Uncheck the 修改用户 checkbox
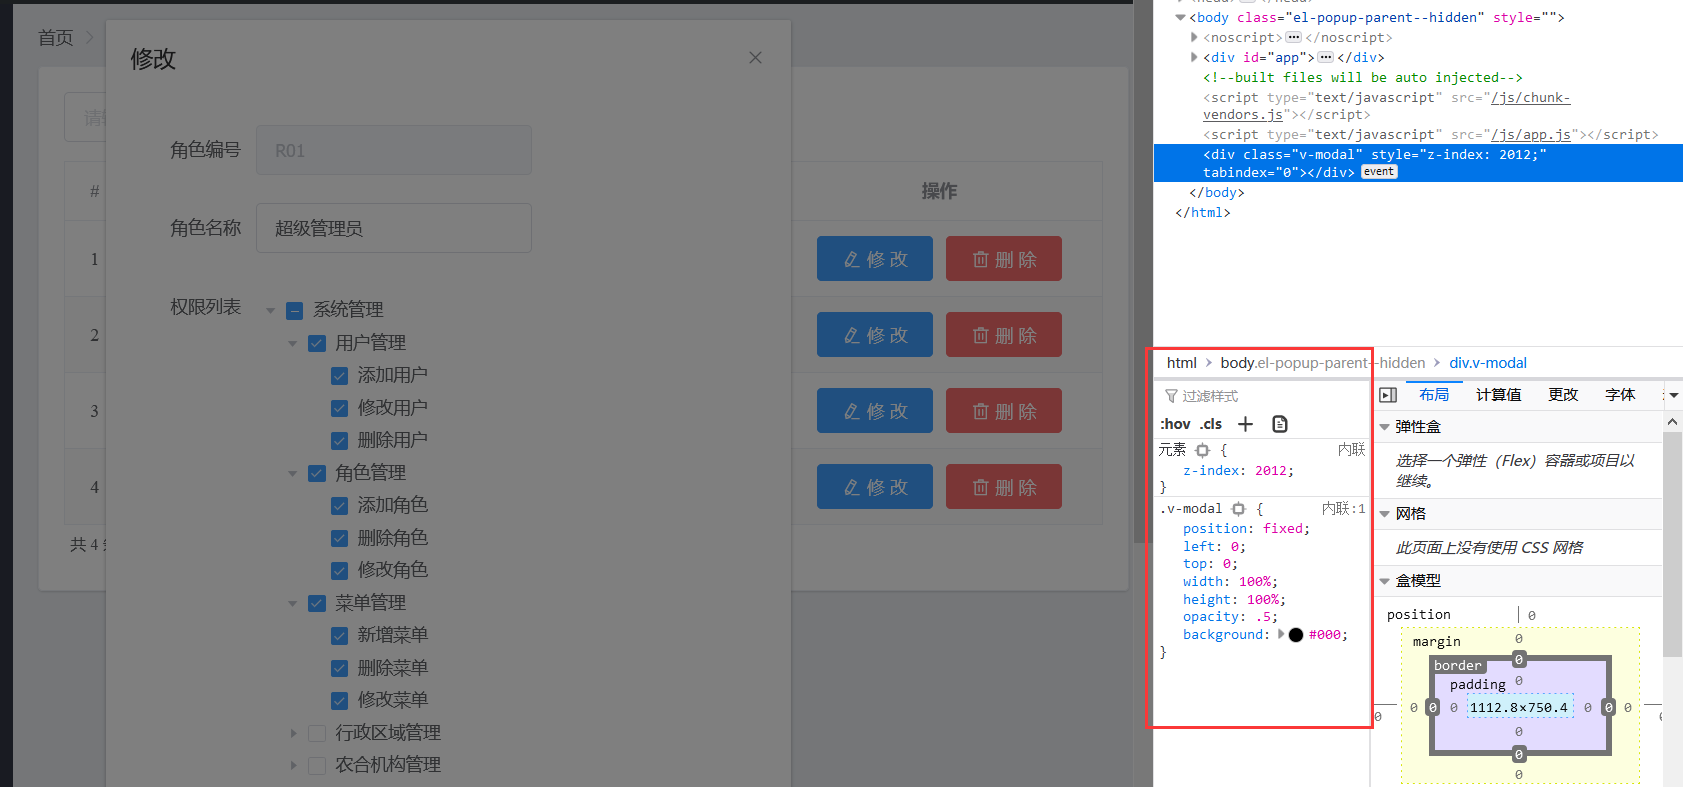The height and width of the screenshot is (787, 1683). pos(339,408)
